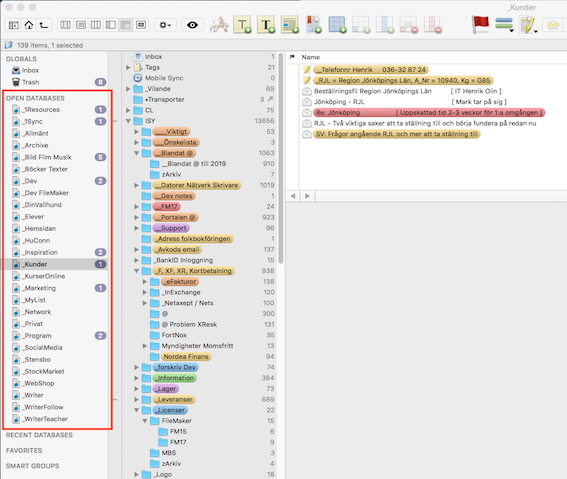Click the delete column table icon

click(433, 25)
